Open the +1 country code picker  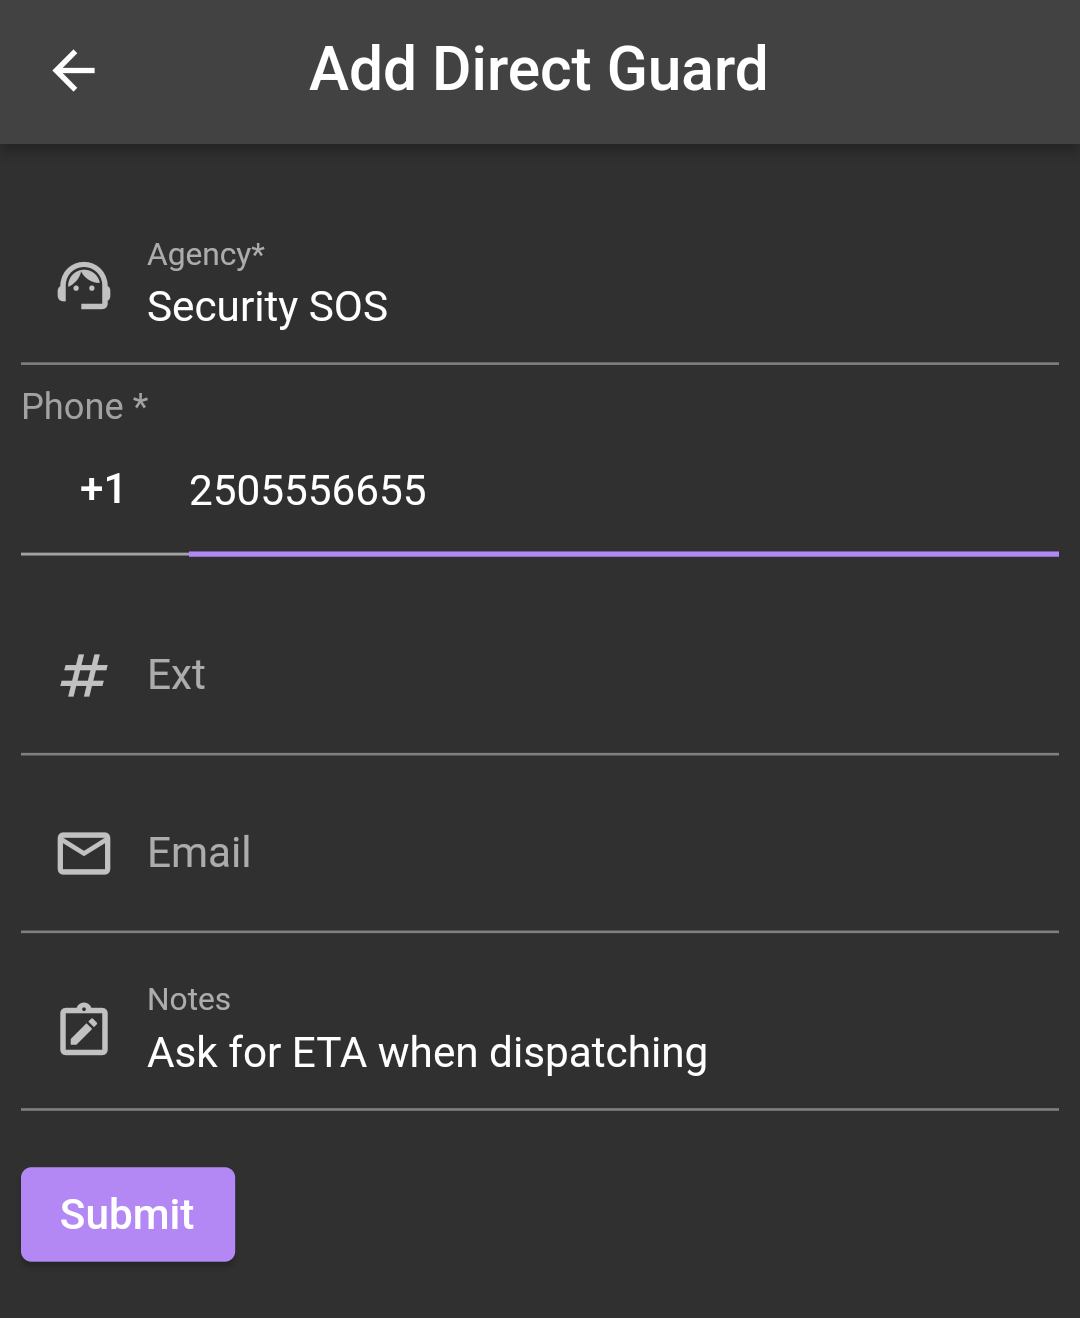(x=102, y=490)
